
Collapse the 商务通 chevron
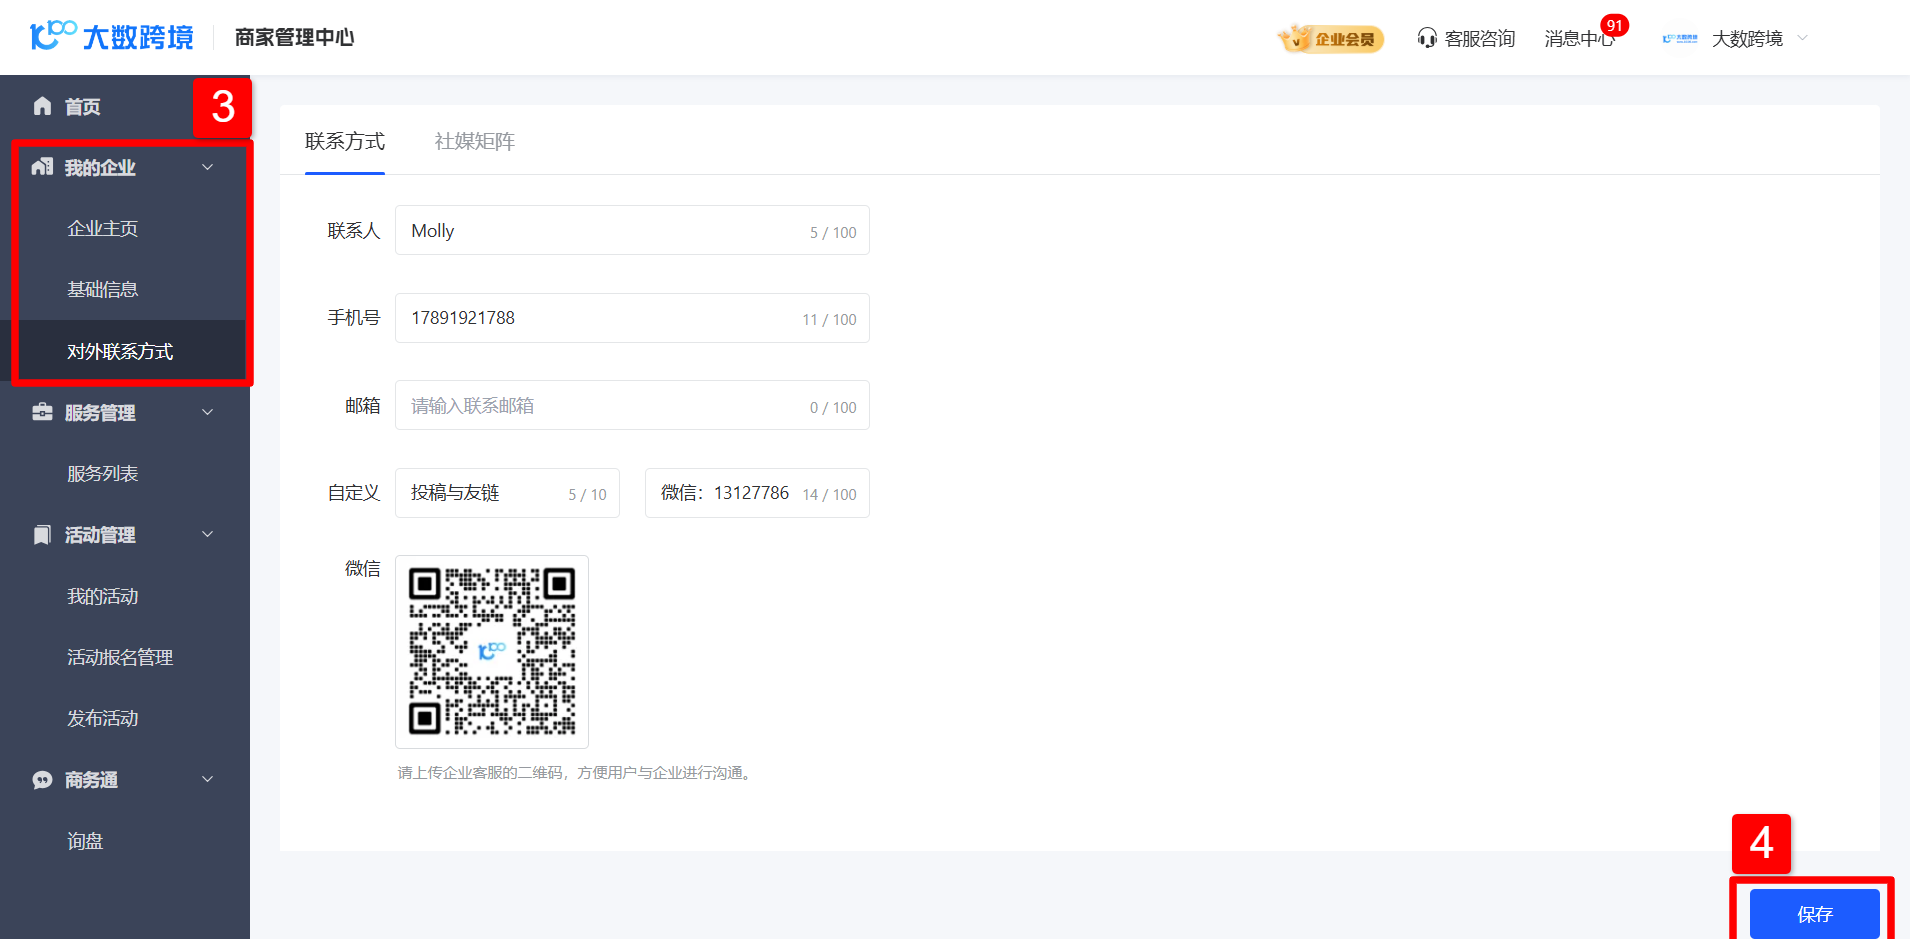[208, 779]
